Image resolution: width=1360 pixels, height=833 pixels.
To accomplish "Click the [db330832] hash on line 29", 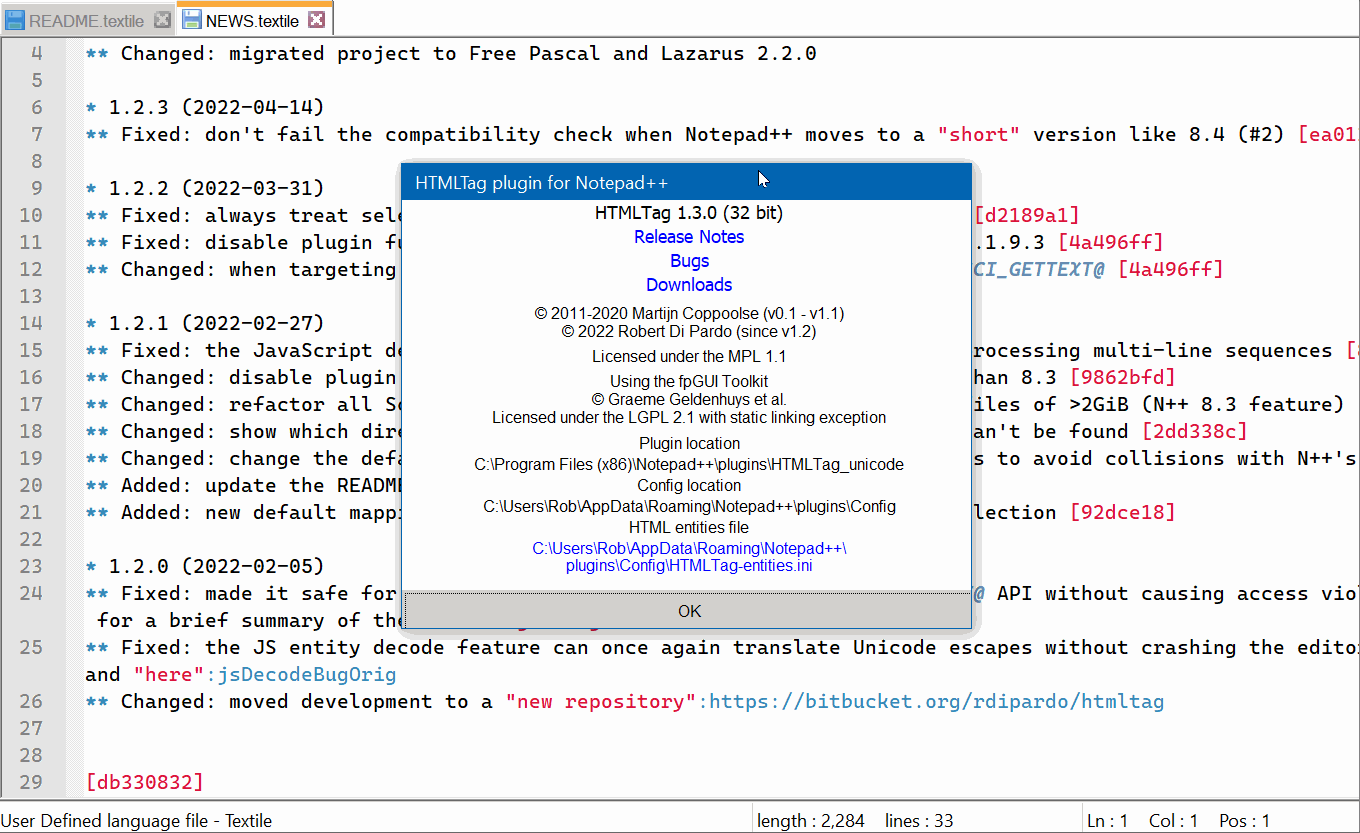I will click(145, 782).
